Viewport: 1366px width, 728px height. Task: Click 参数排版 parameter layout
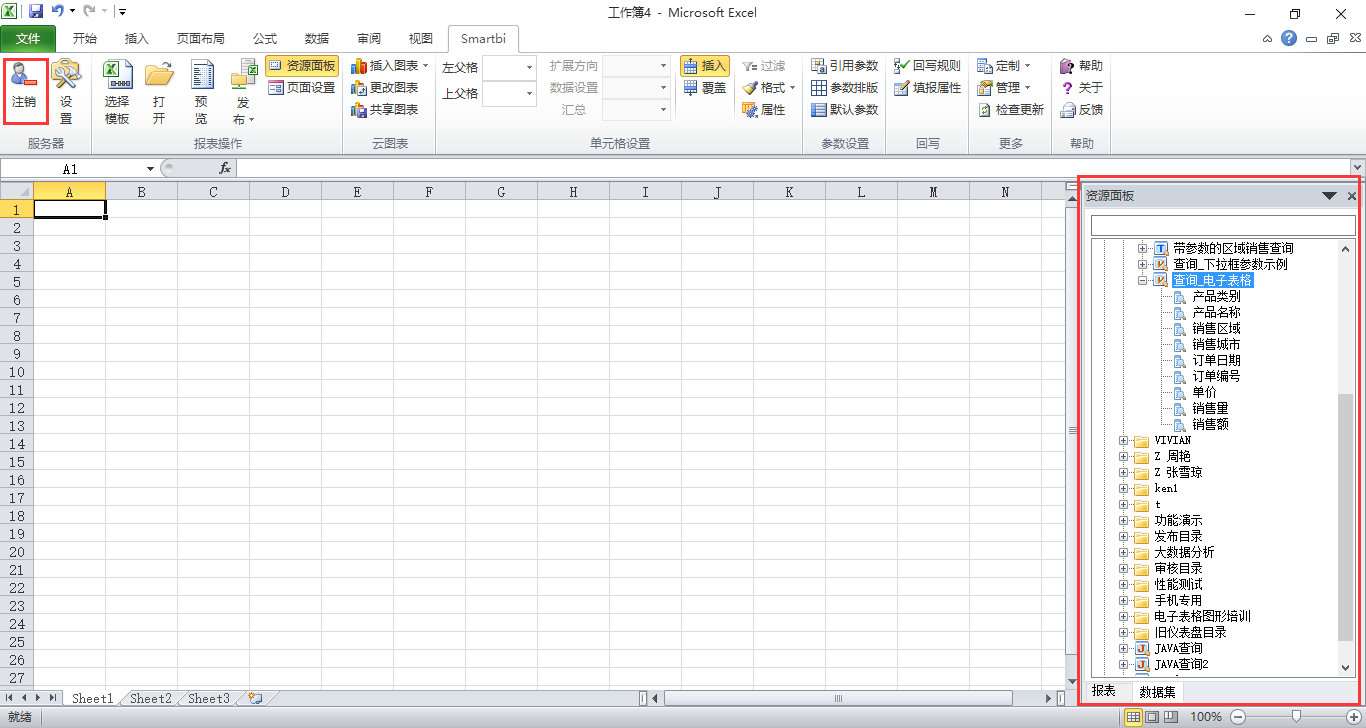[845, 88]
